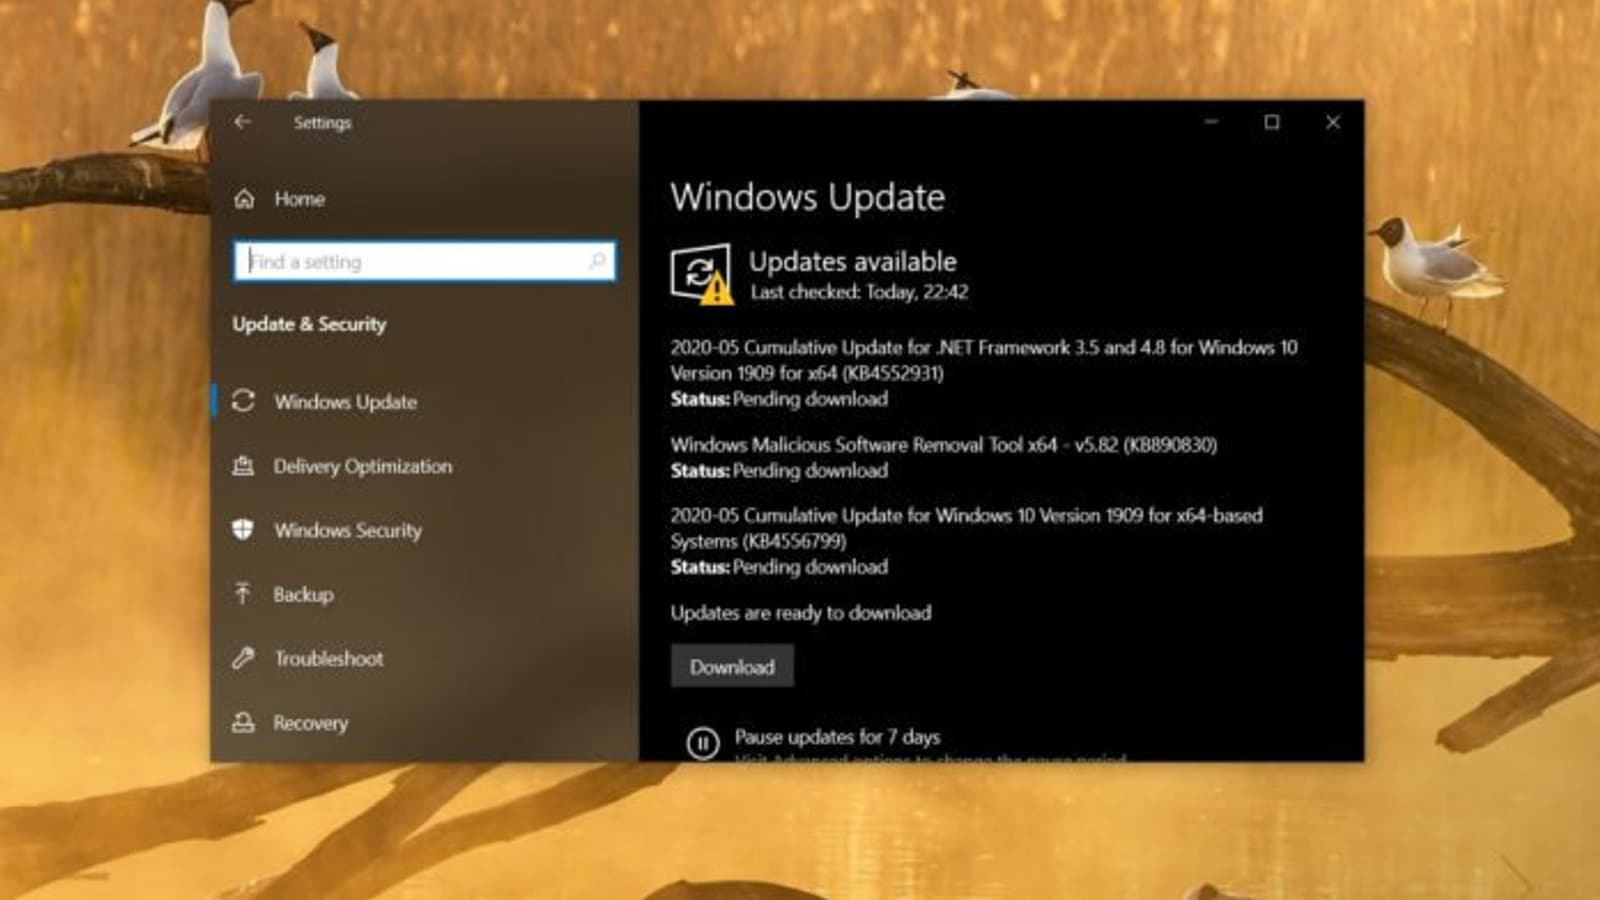This screenshot has width=1600, height=900.
Task: Minimize the Settings window
Action: [1211, 122]
